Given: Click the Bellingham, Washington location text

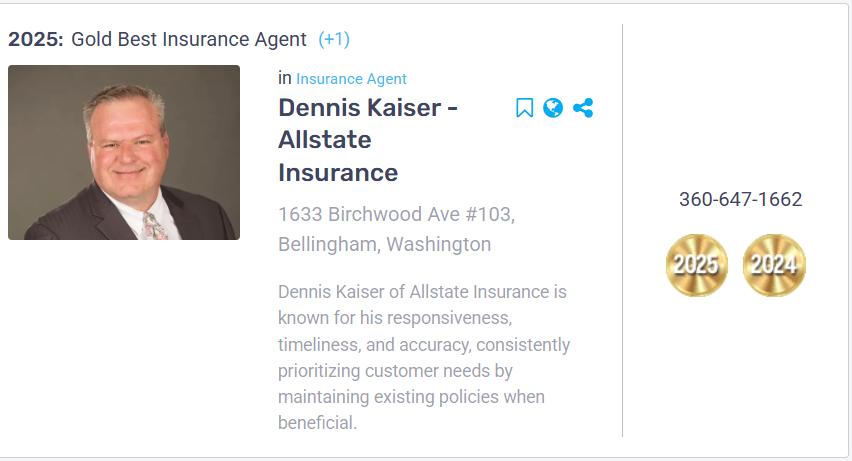Looking at the screenshot, I should pos(384,244).
